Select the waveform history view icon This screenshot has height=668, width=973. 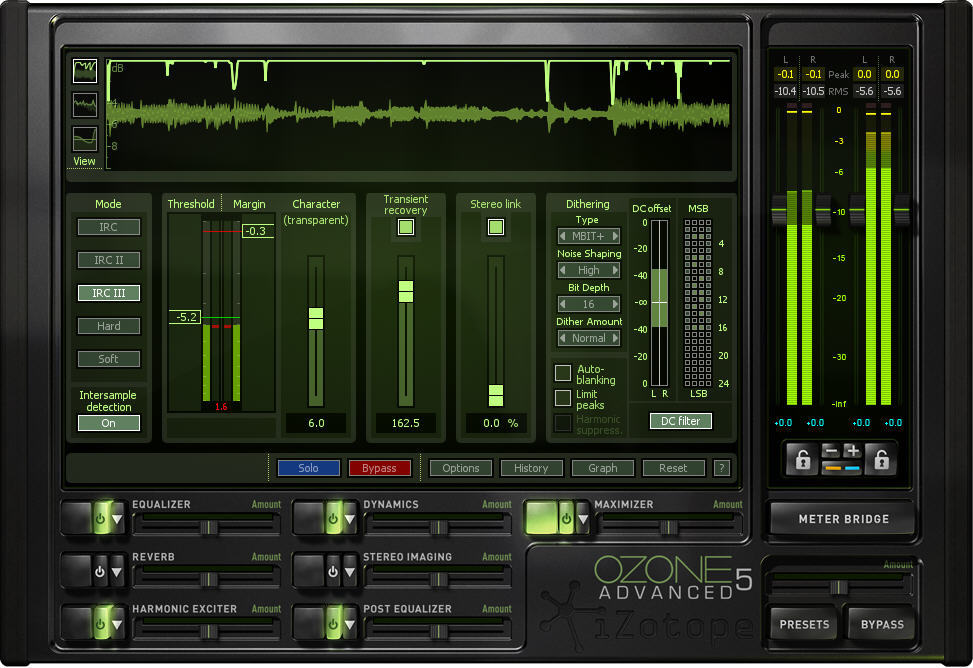[84, 70]
